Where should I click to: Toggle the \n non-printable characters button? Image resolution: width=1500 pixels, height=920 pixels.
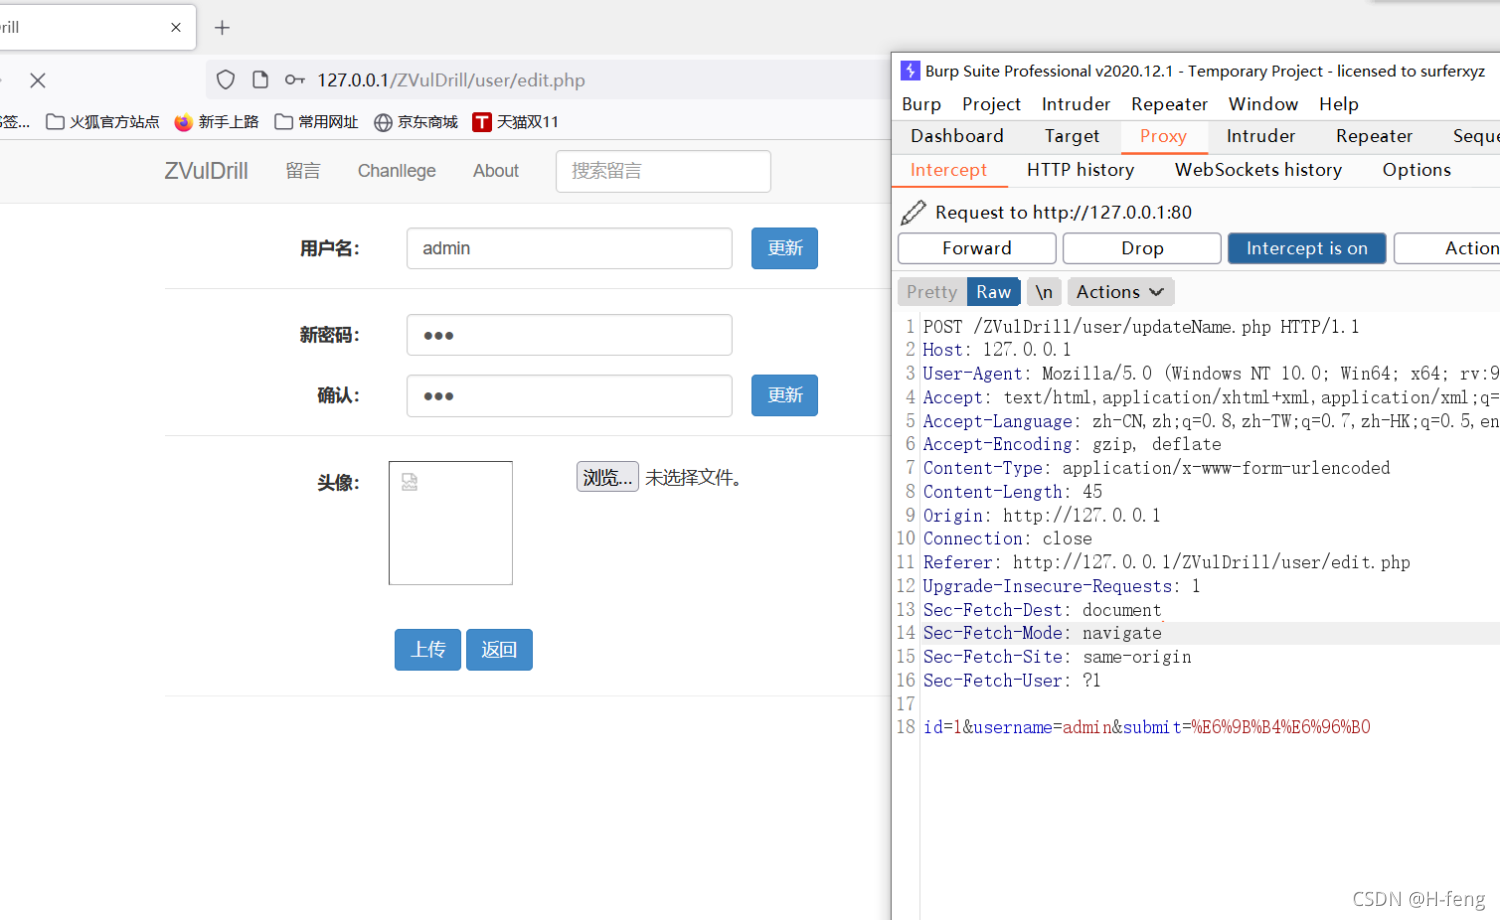click(1044, 292)
